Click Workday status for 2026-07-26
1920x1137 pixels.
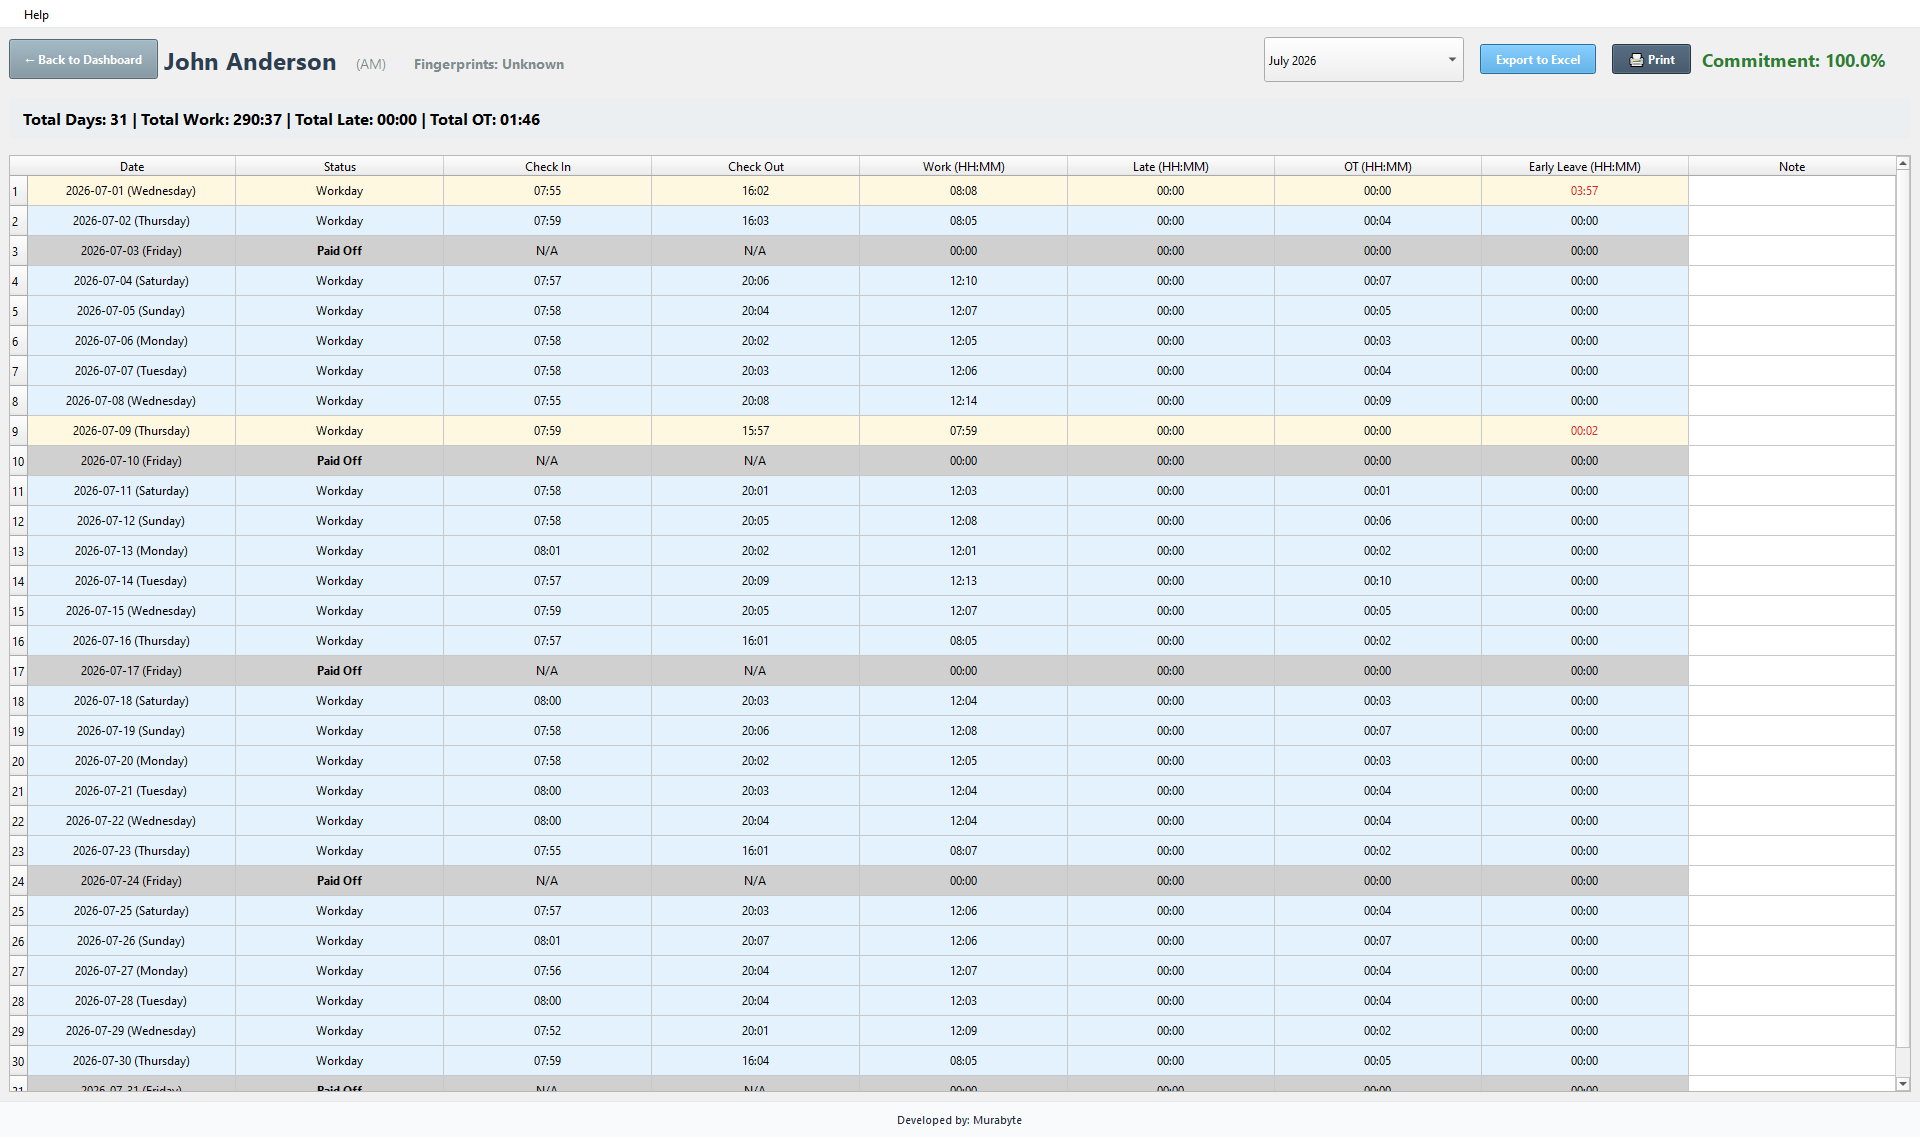pos(339,941)
